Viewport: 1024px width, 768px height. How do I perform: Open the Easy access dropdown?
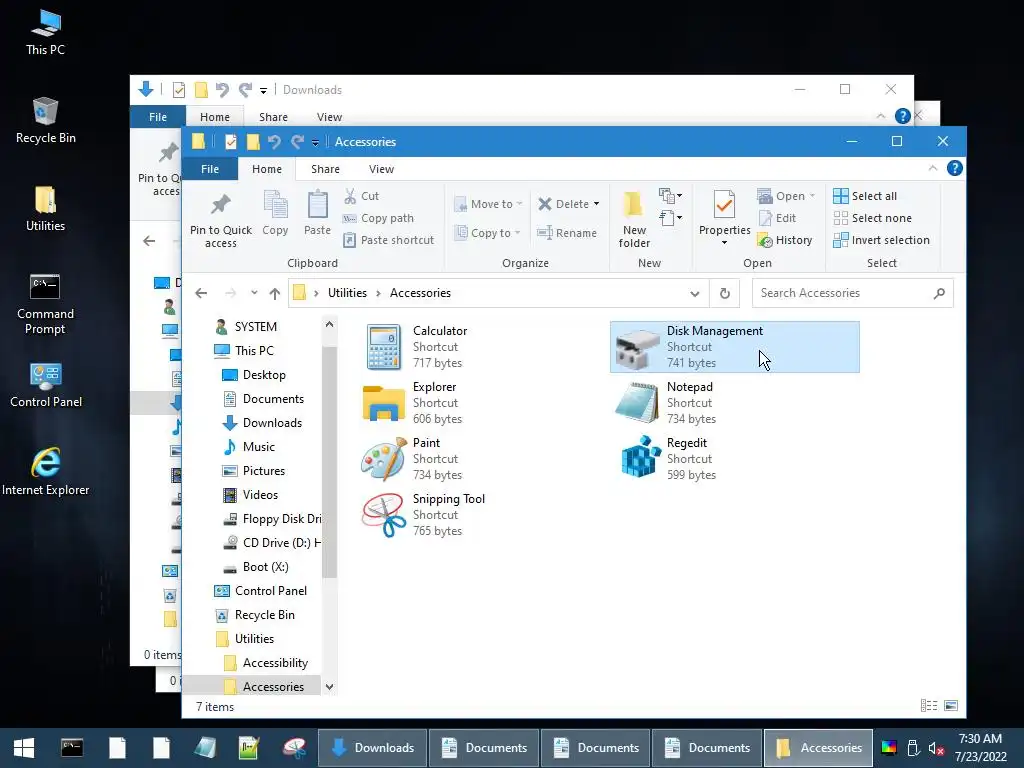pos(671,217)
